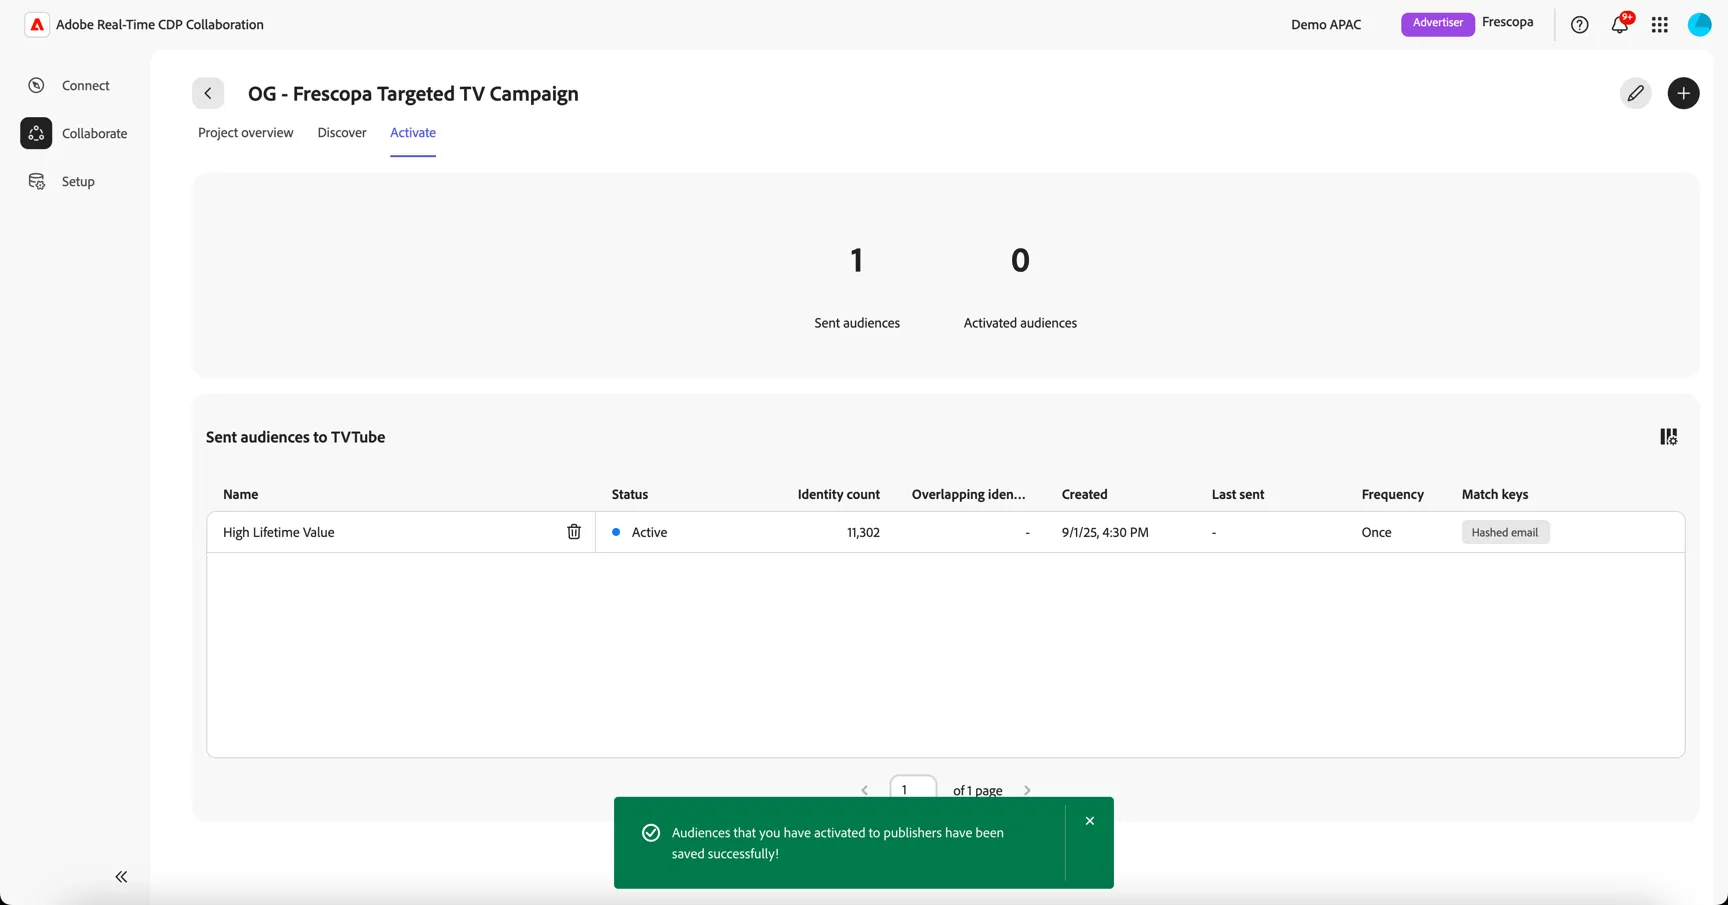The width and height of the screenshot is (1728, 905).
Task: Open the Connect sidebar section
Action: click(70, 85)
